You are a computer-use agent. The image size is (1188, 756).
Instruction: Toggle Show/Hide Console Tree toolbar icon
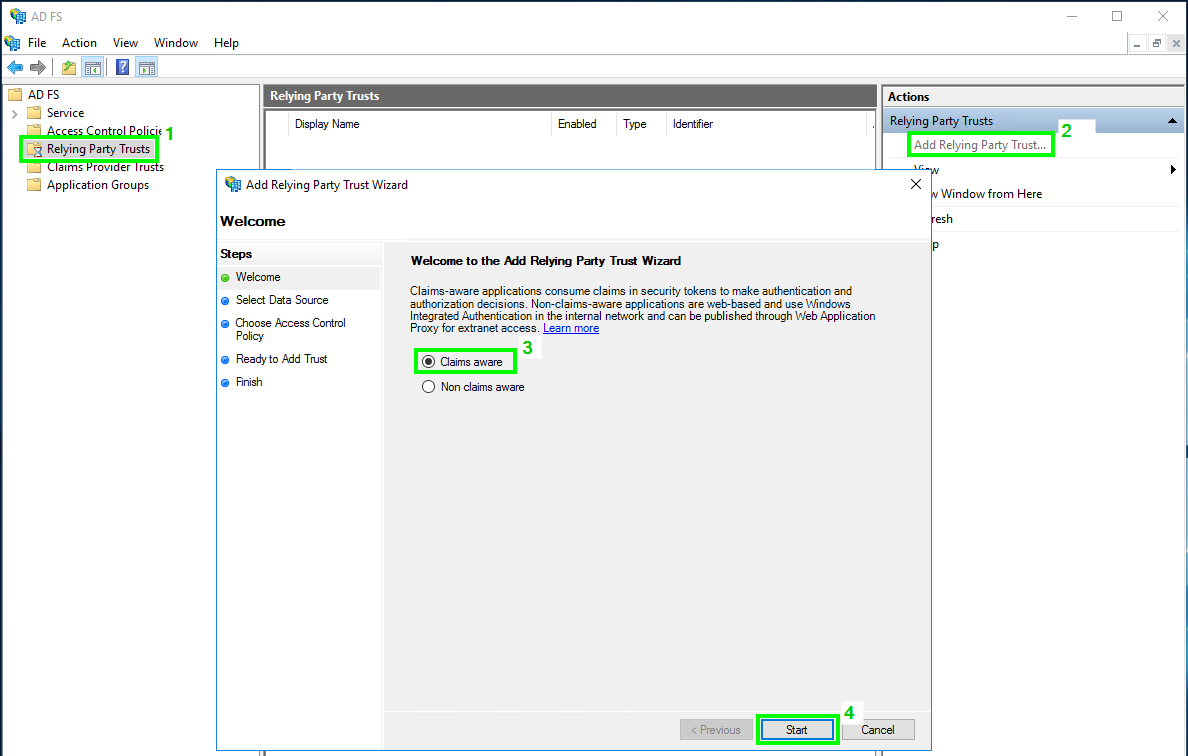point(93,68)
